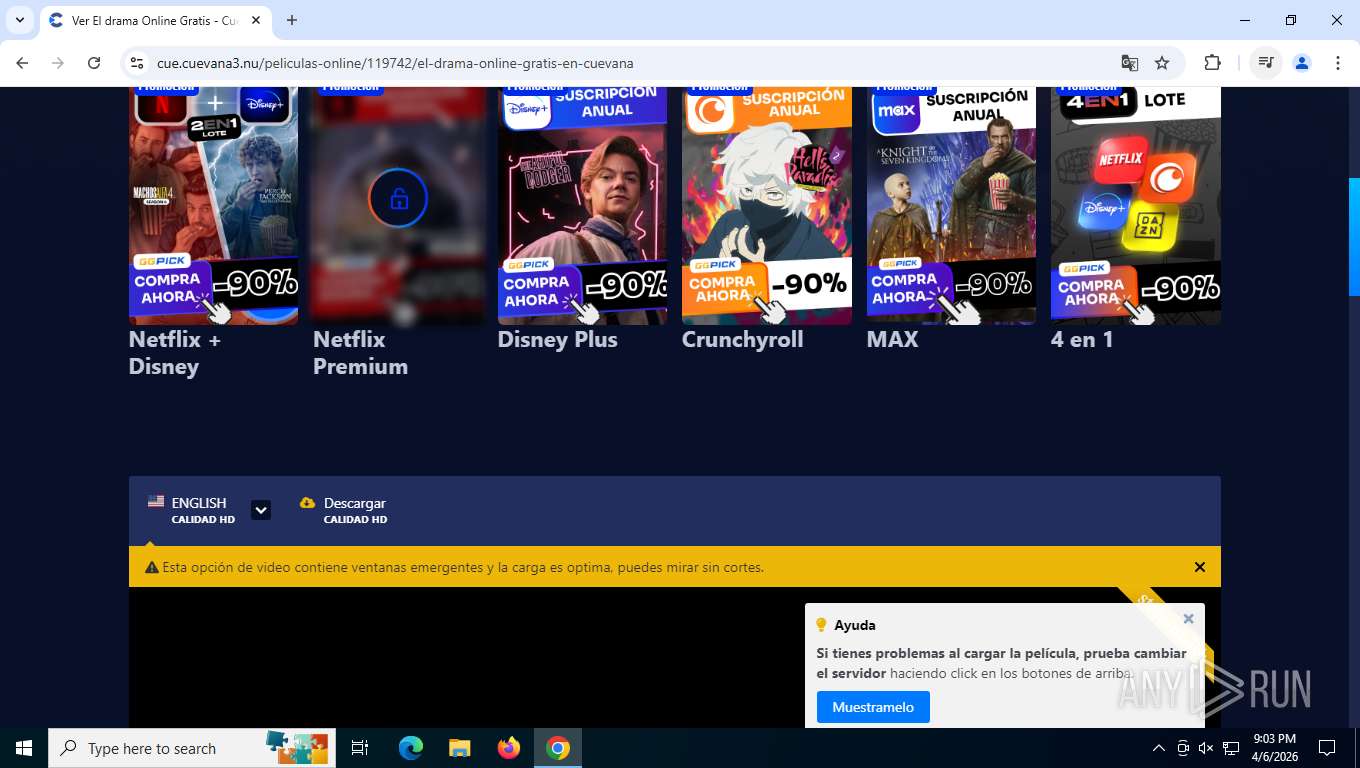The width and height of the screenshot is (1360, 768).
Task: Click the 'Disney Plus' title link
Action: coord(558,340)
